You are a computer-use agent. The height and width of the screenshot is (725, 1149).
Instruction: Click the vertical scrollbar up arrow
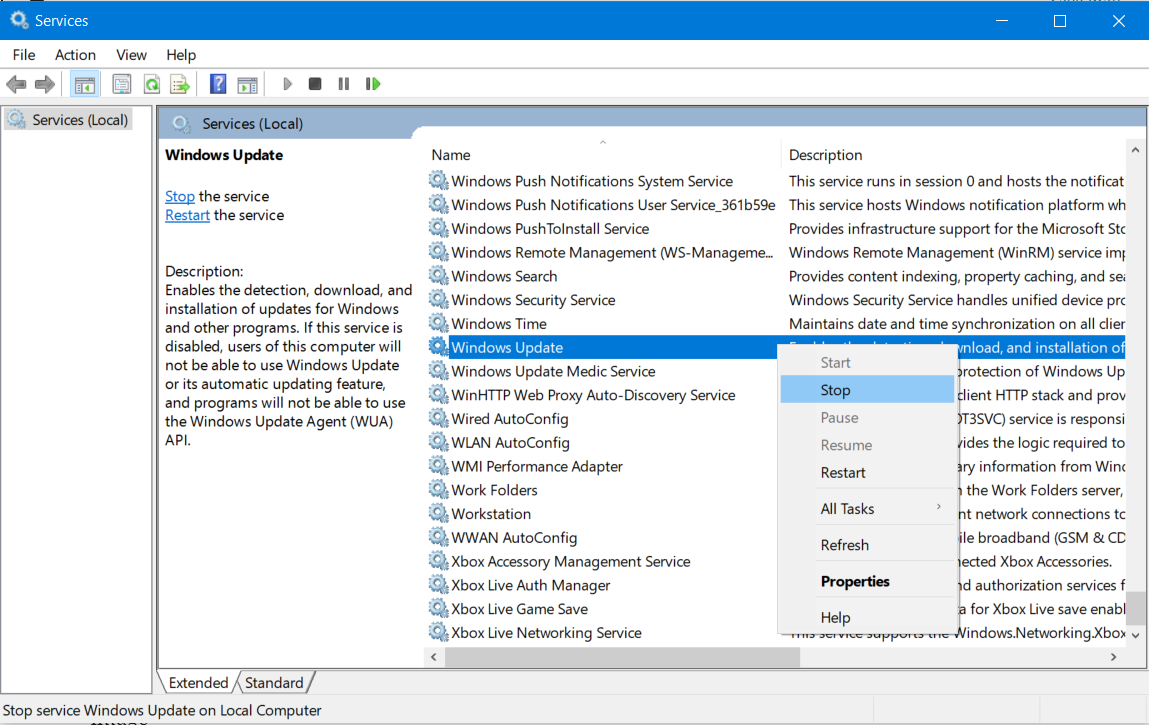1135,150
